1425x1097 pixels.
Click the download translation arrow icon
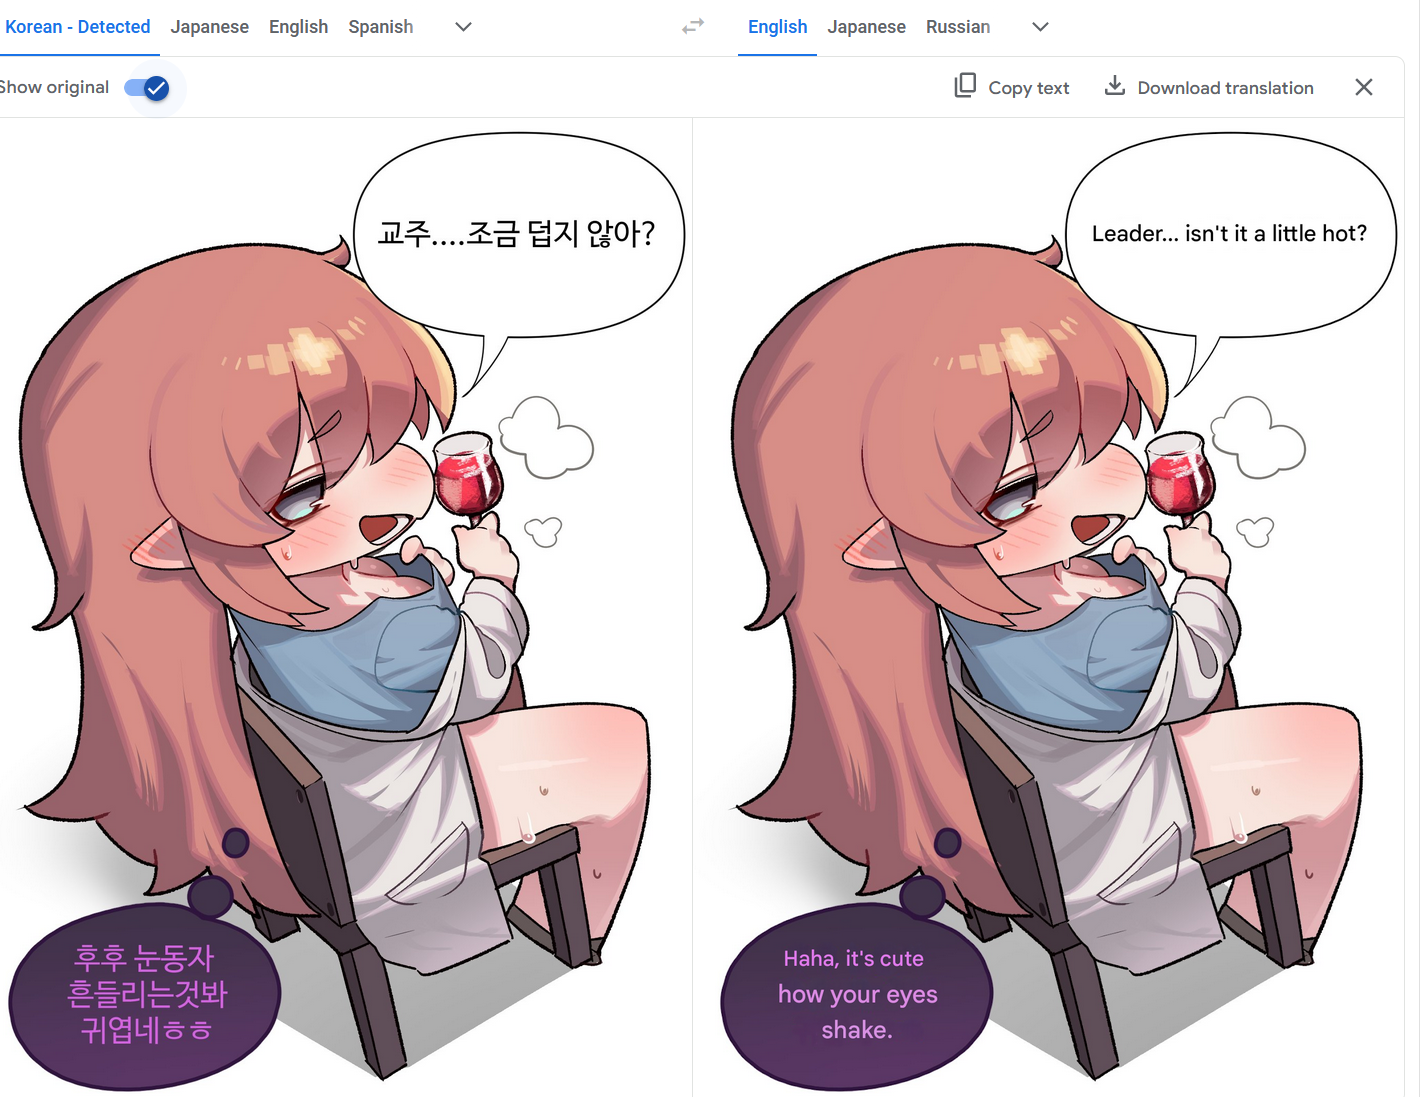tap(1114, 86)
